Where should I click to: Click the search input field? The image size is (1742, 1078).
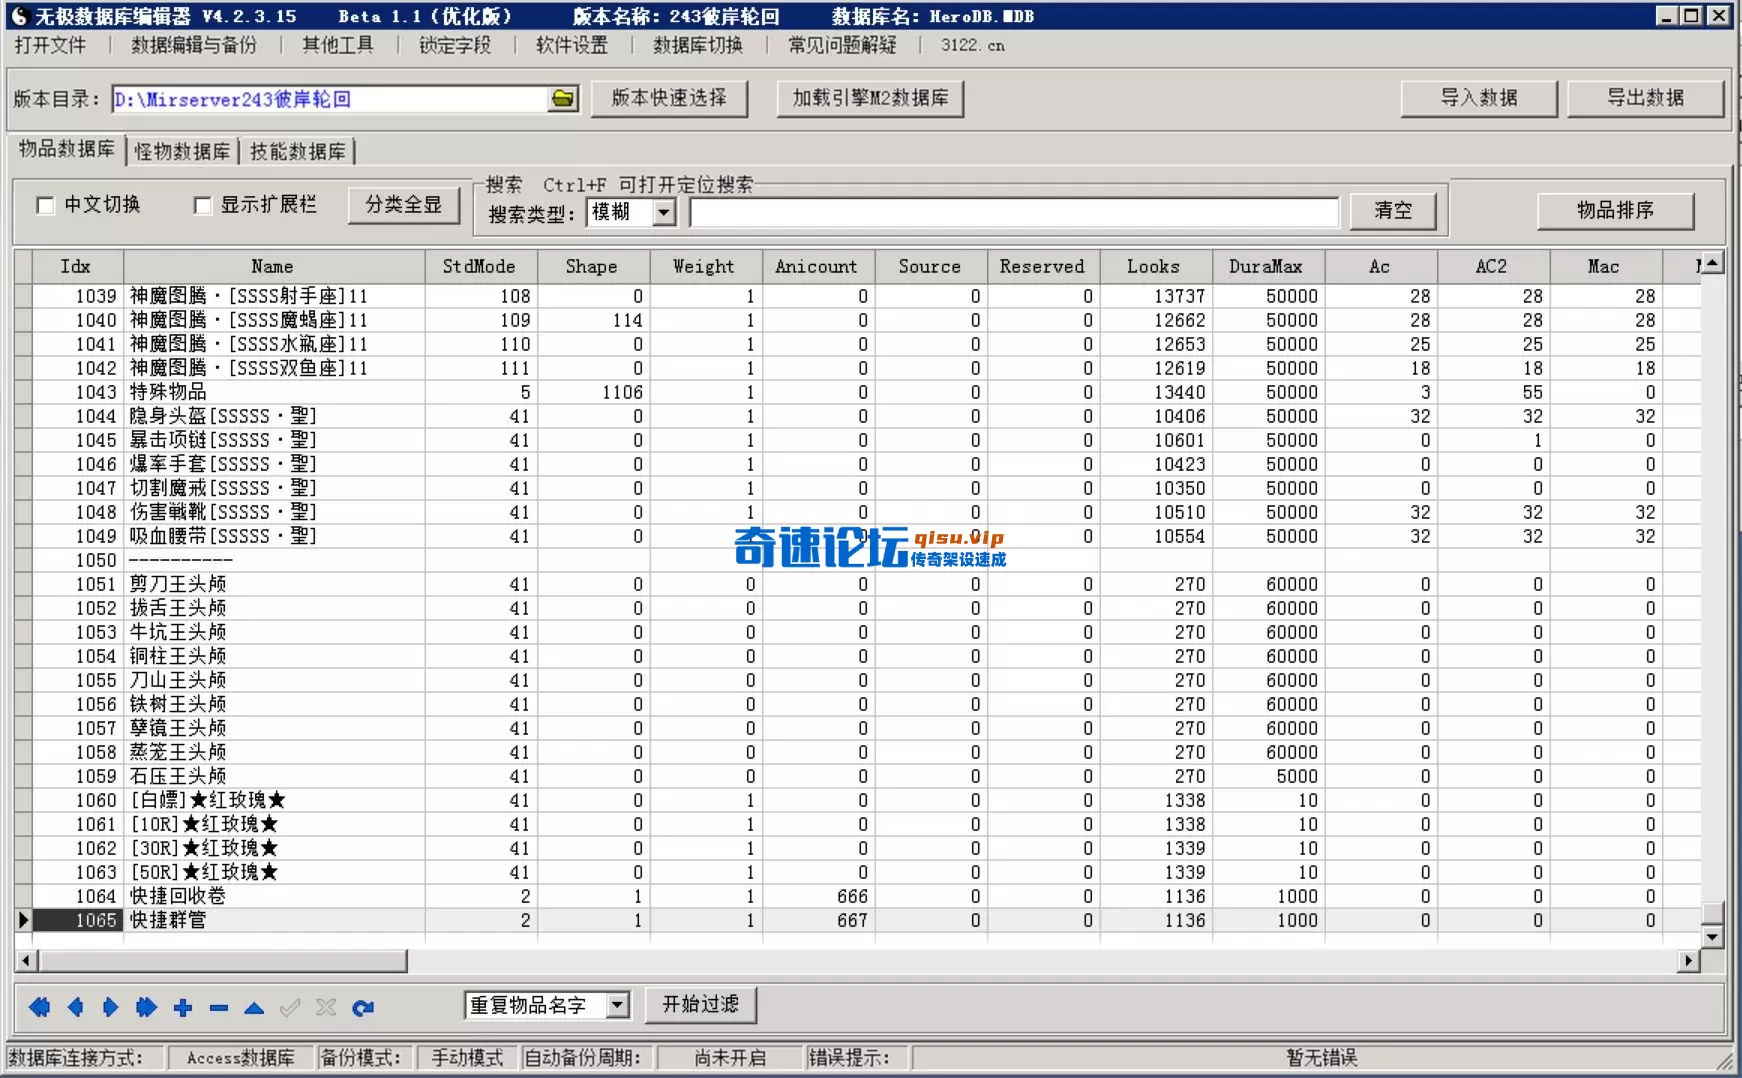tap(1015, 212)
